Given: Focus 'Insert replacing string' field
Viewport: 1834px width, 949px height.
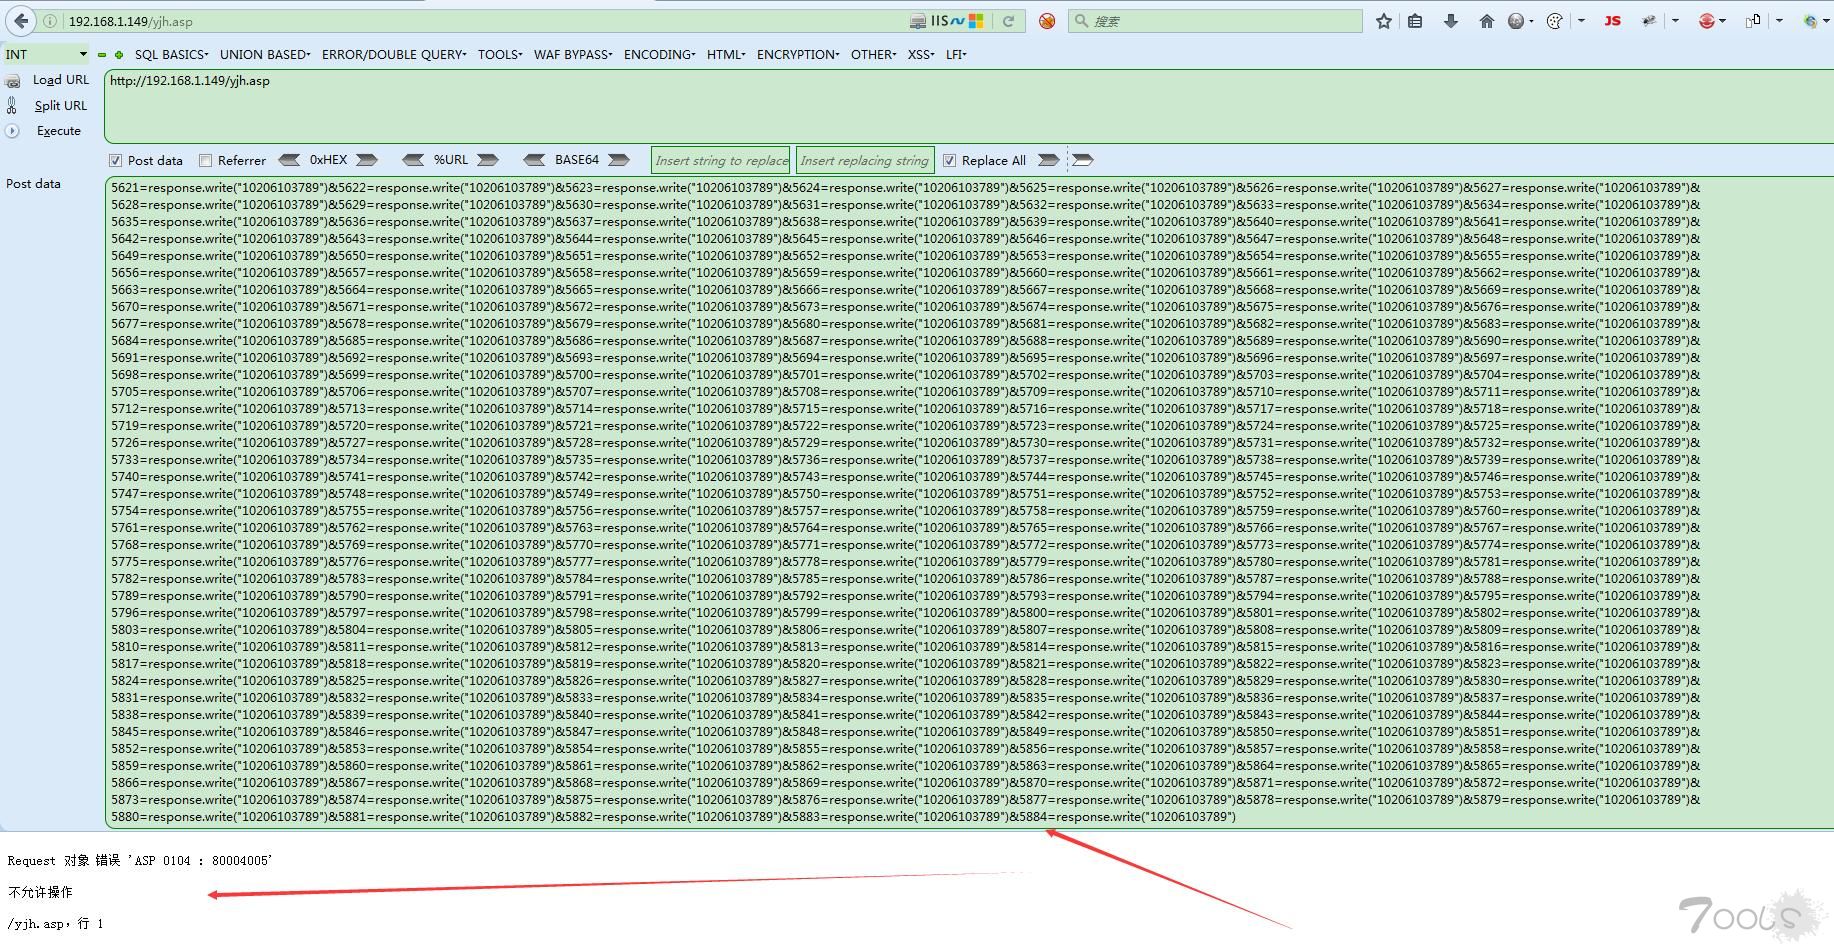Looking at the screenshot, I should (865, 160).
